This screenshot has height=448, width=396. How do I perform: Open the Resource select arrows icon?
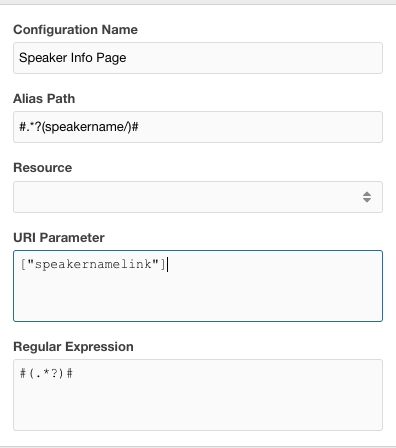click(x=367, y=197)
